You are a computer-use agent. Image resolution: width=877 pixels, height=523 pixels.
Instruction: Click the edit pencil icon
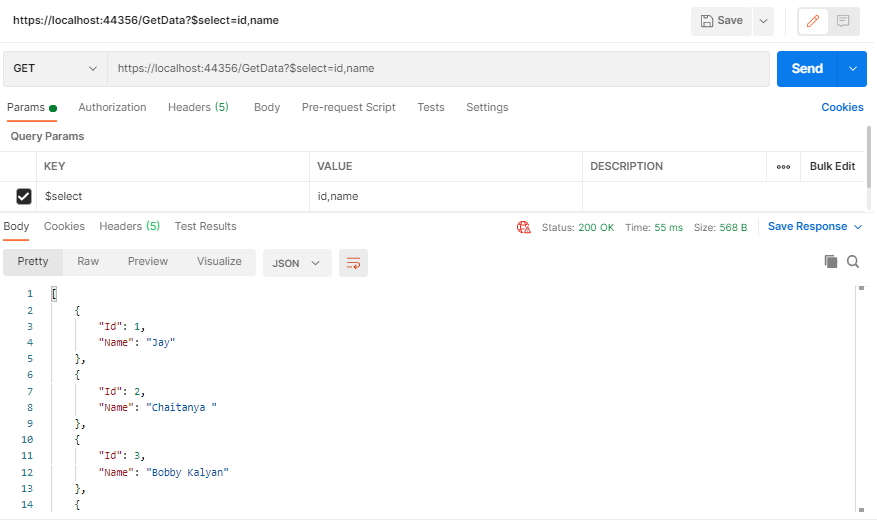[814, 20]
